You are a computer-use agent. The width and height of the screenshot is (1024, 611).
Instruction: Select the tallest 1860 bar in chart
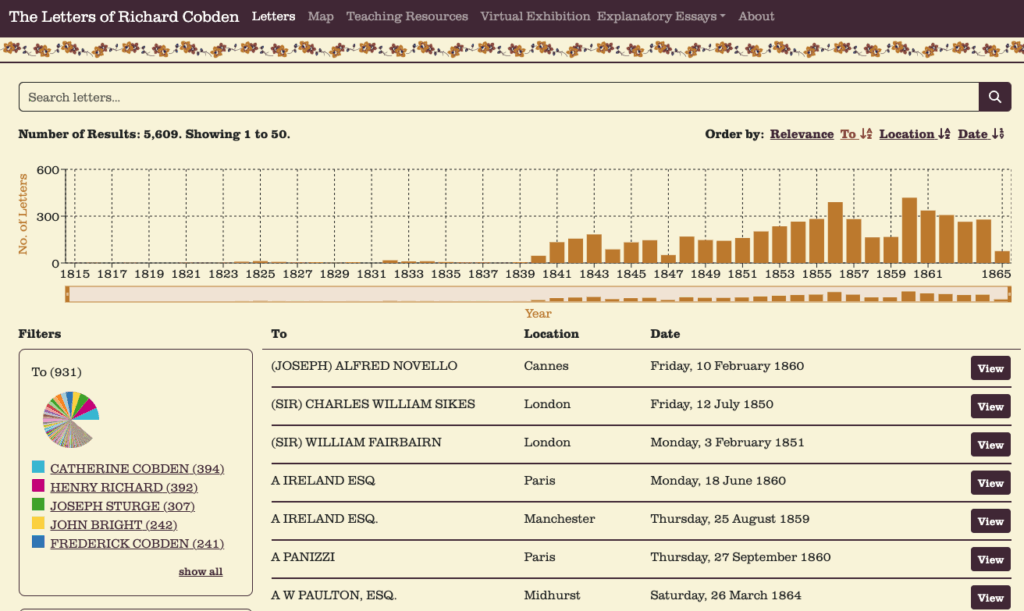pos(909,230)
